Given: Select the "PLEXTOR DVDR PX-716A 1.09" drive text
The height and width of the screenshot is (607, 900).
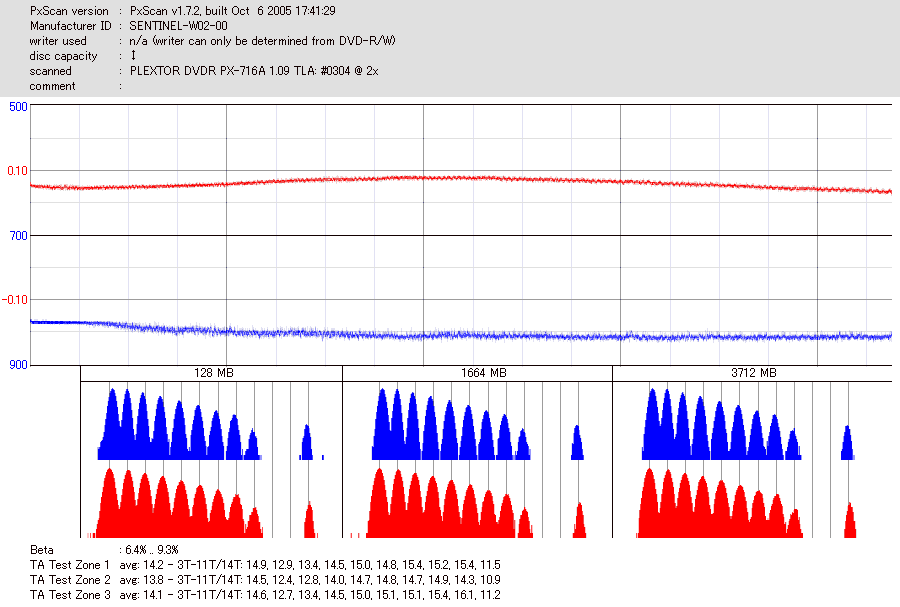Looking at the screenshot, I should click(x=254, y=71).
